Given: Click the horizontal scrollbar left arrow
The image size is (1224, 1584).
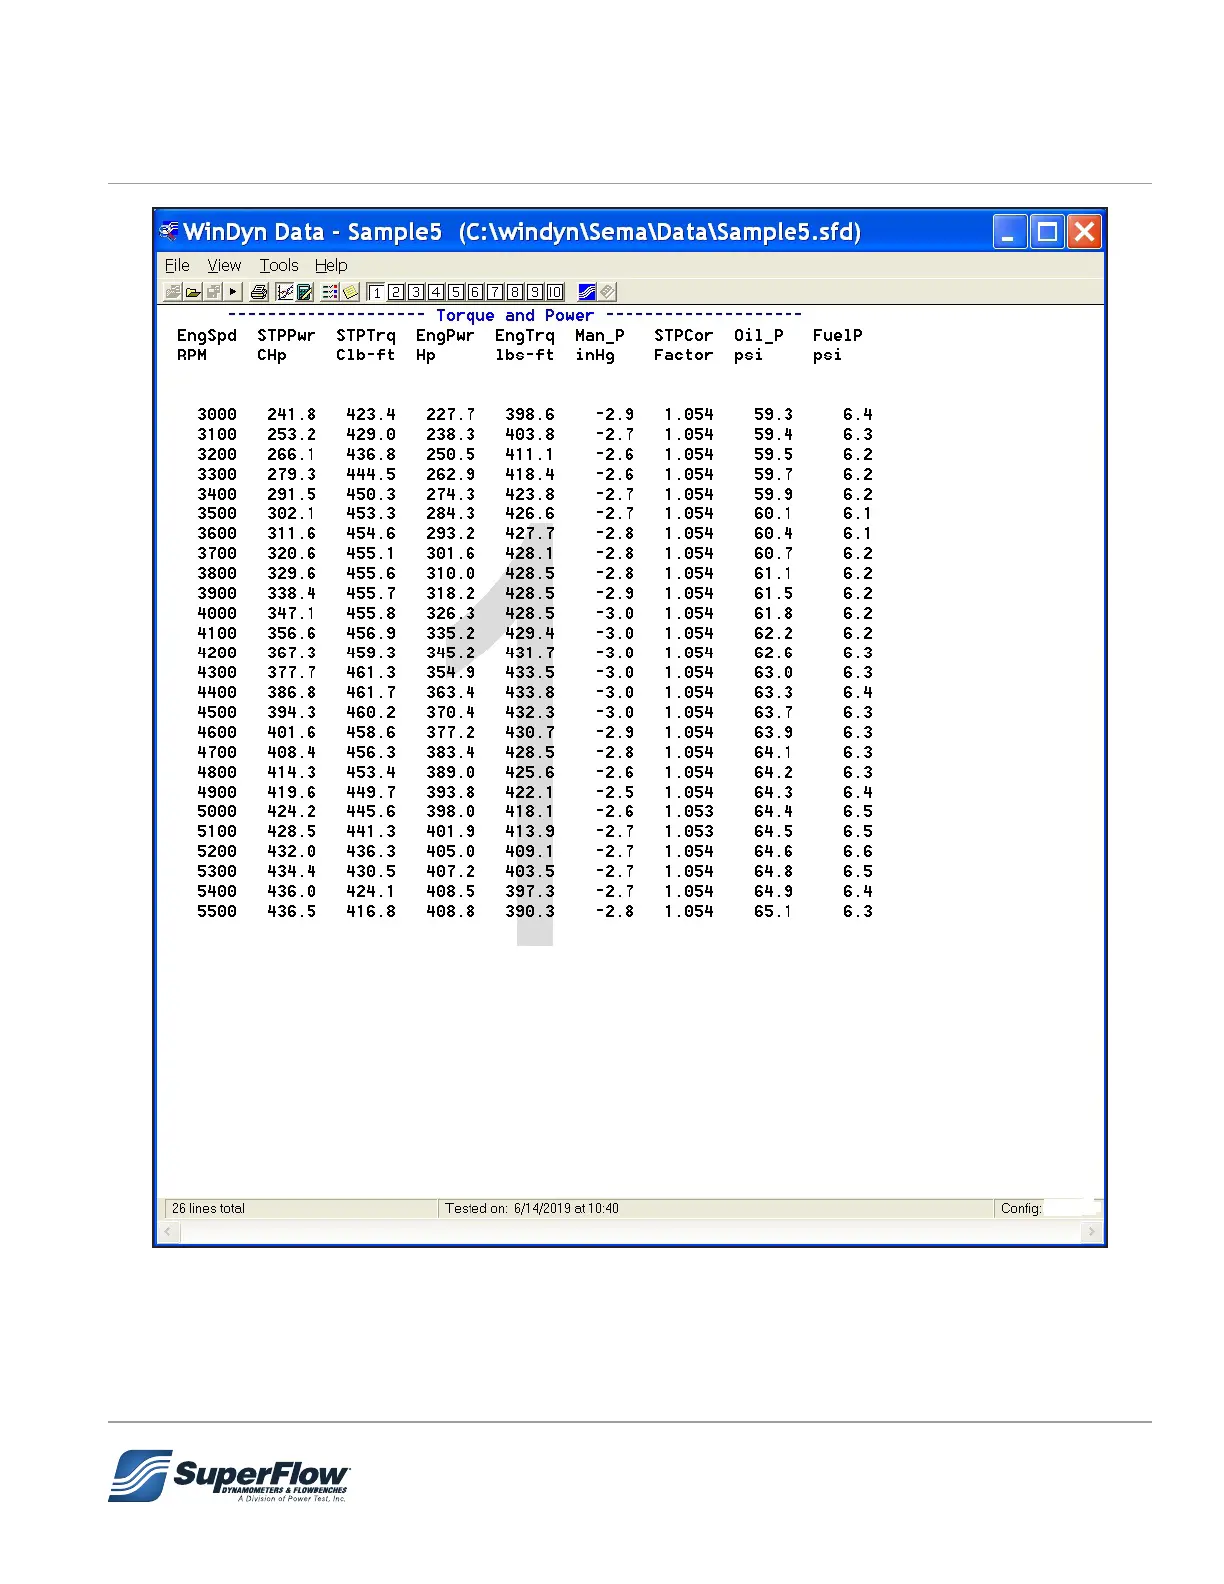Looking at the screenshot, I should [x=169, y=1232].
